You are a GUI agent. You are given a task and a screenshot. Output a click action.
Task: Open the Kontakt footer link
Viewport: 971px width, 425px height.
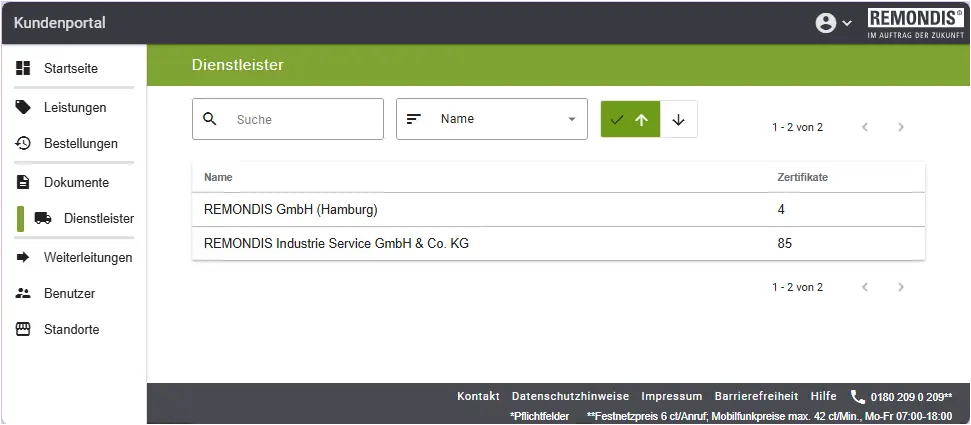coord(478,396)
